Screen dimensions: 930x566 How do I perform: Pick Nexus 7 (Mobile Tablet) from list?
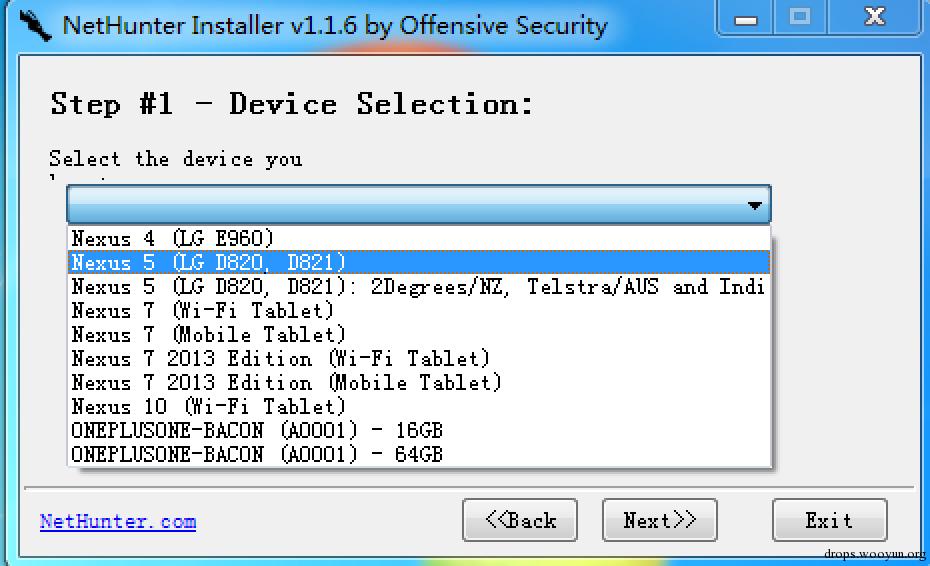coord(419,335)
